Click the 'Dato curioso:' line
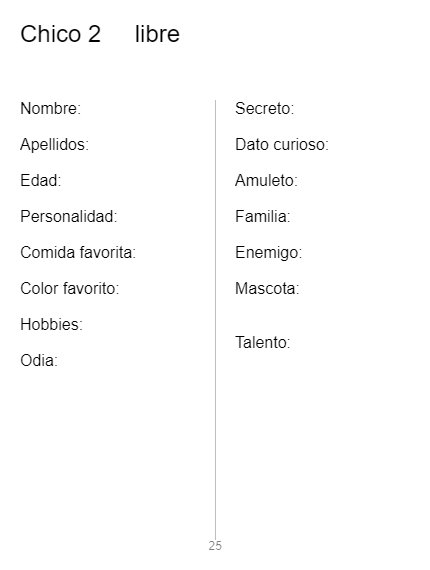 pyautogui.click(x=282, y=144)
